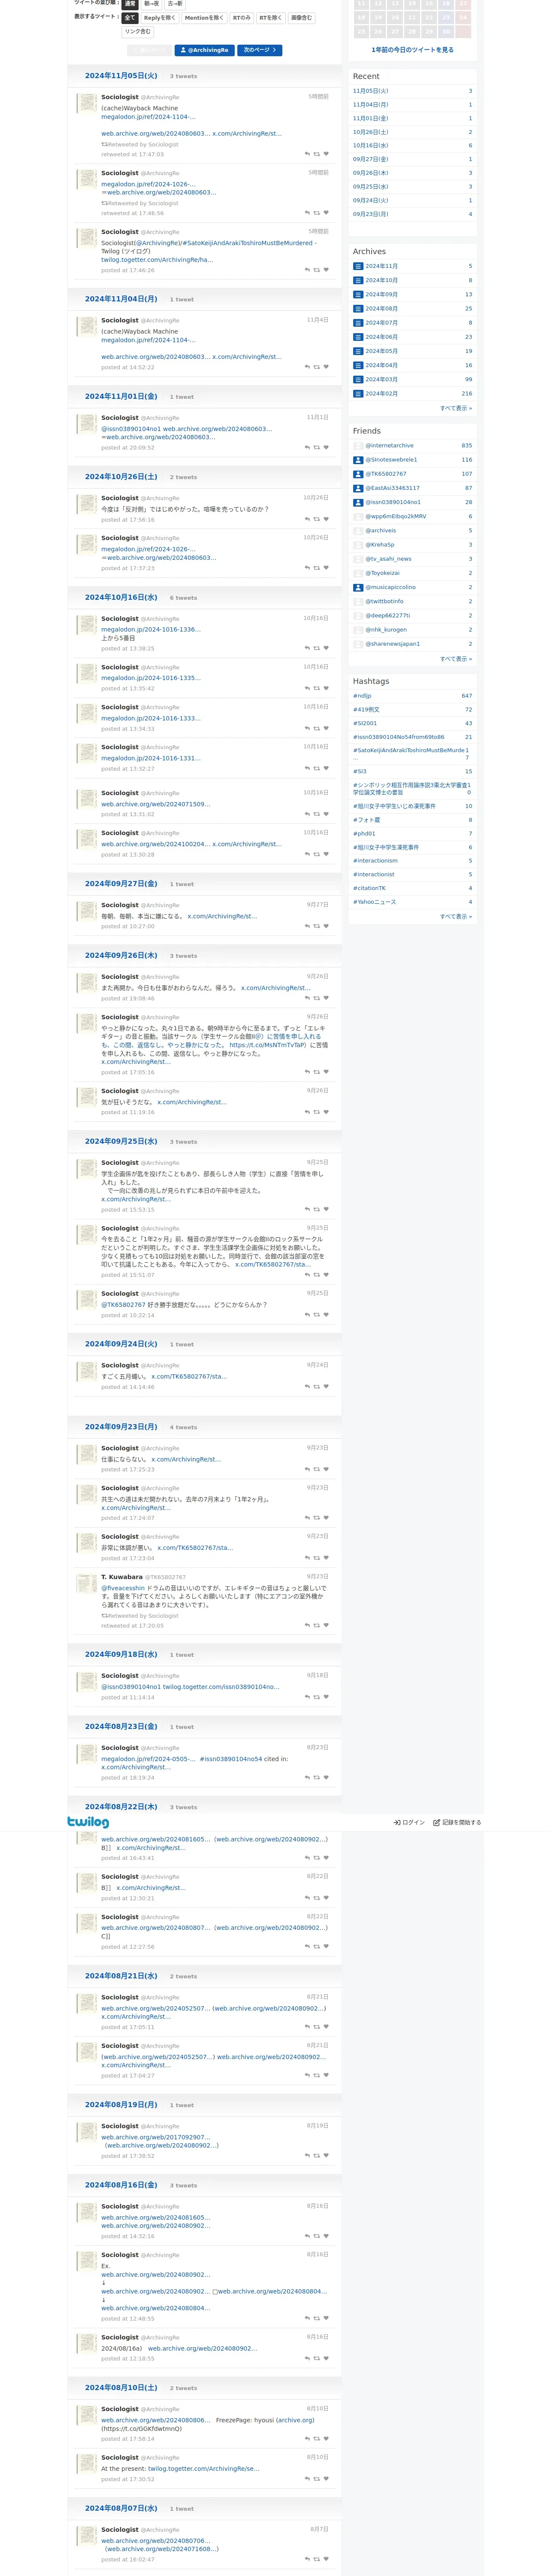
Task: Open the #ndljp hashtag
Action: 362,696
